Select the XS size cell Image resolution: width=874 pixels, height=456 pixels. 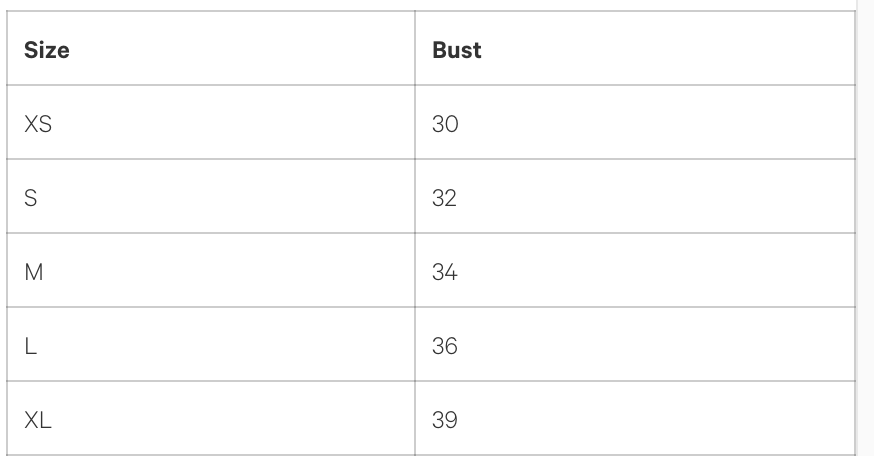click(38, 124)
